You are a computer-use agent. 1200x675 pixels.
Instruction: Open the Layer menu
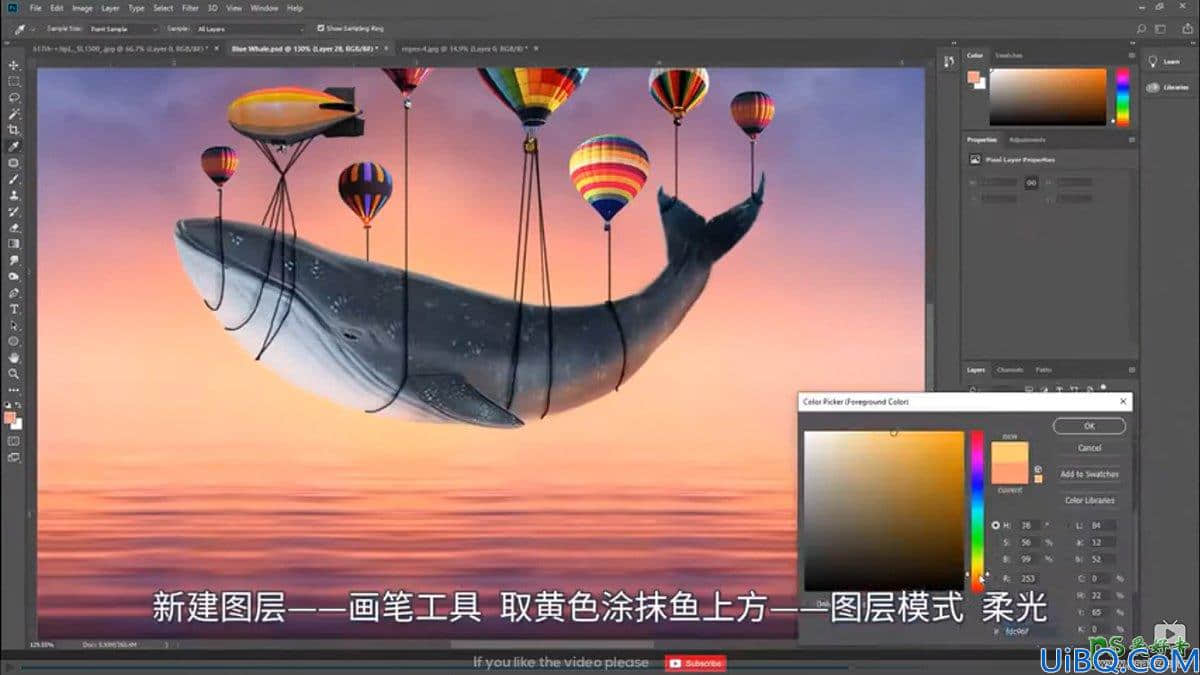point(110,8)
